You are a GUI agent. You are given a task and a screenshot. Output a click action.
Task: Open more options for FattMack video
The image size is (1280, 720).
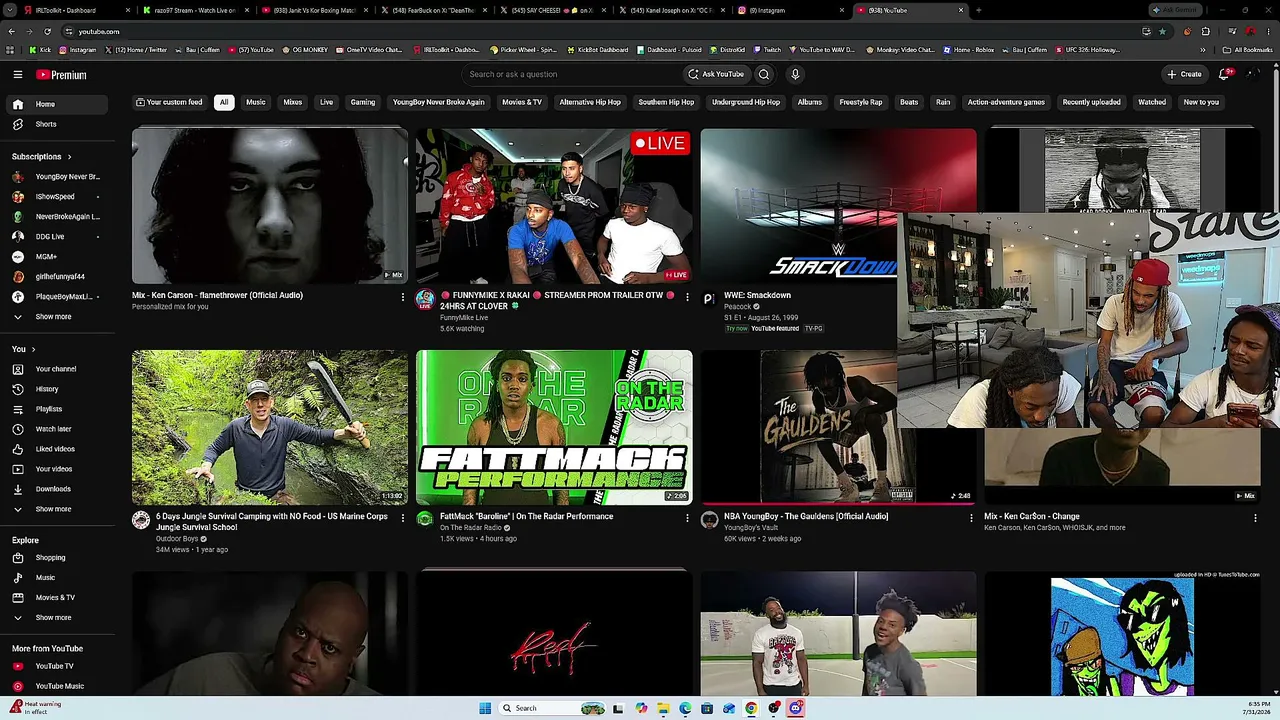[687, 518]
